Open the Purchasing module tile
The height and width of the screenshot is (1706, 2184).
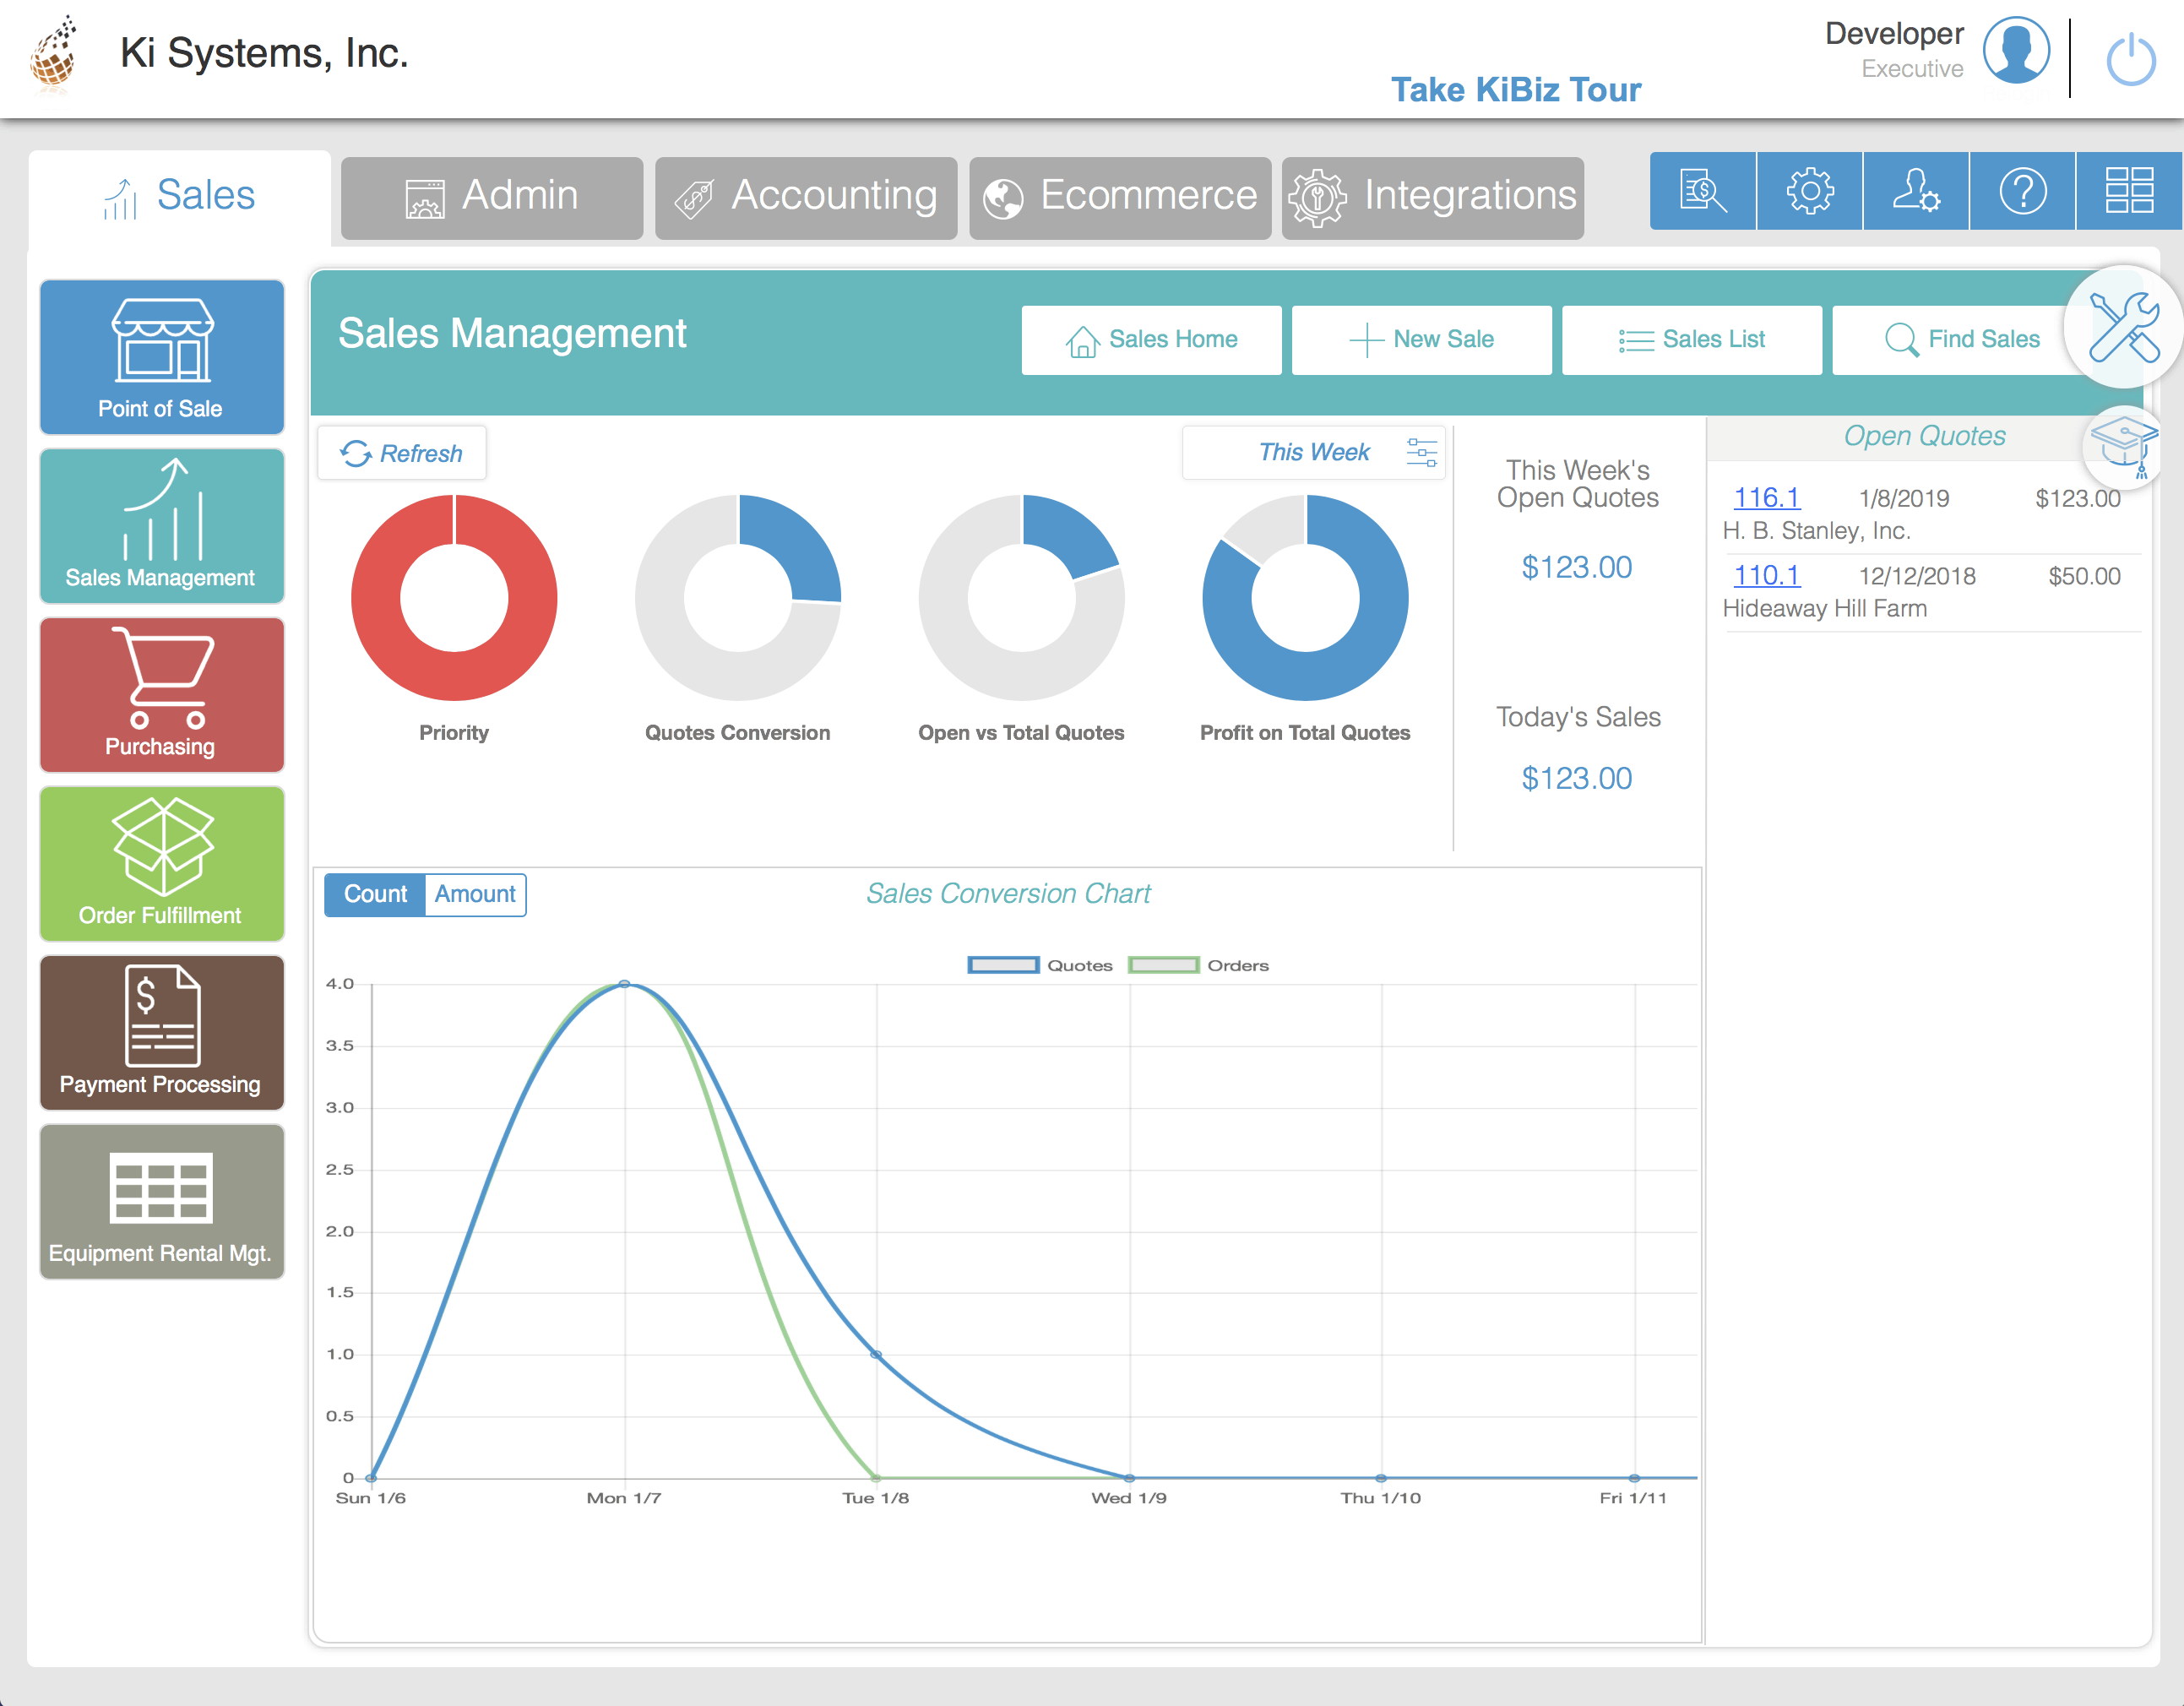162,695
